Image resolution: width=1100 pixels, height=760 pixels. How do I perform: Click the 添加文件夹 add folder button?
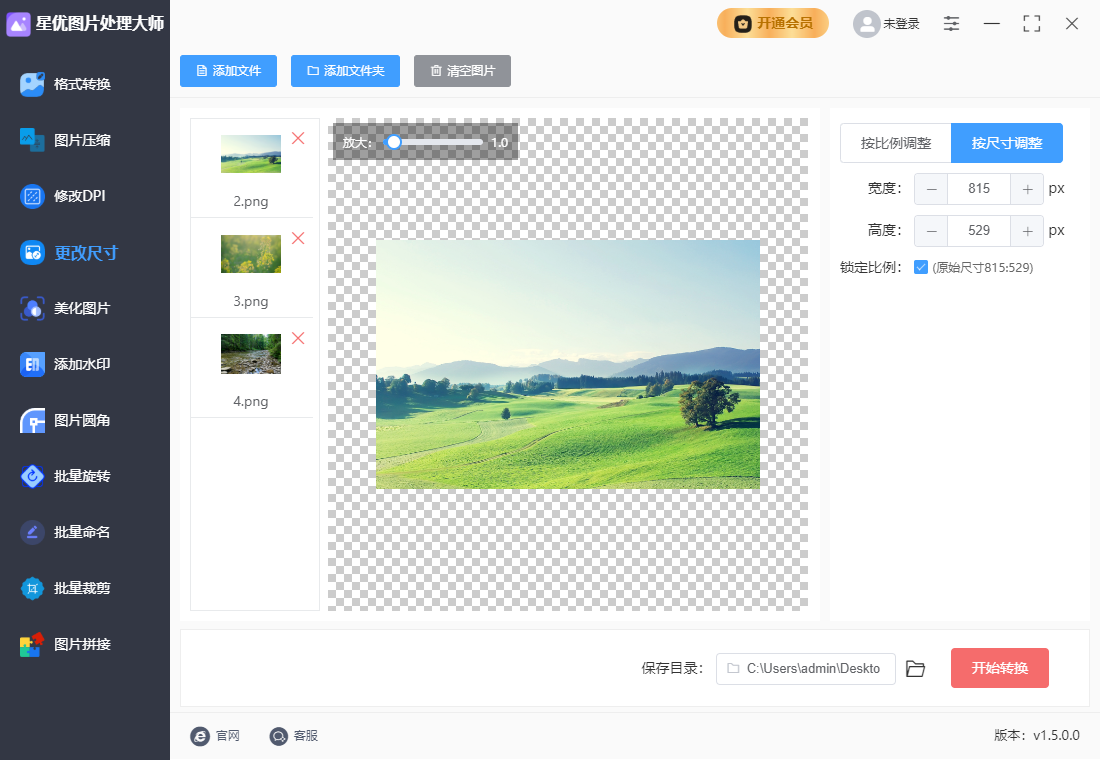click(x=345, y=71)
